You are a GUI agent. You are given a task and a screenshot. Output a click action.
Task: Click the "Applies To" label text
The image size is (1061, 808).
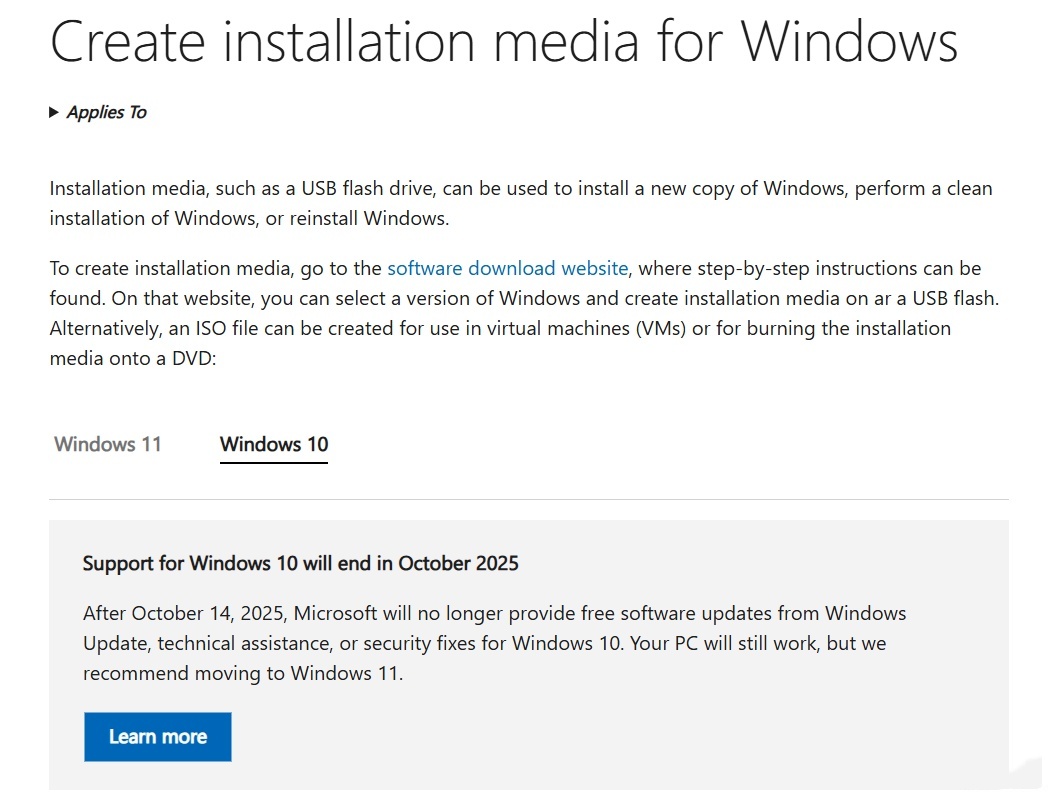click(x=106, y=113)
